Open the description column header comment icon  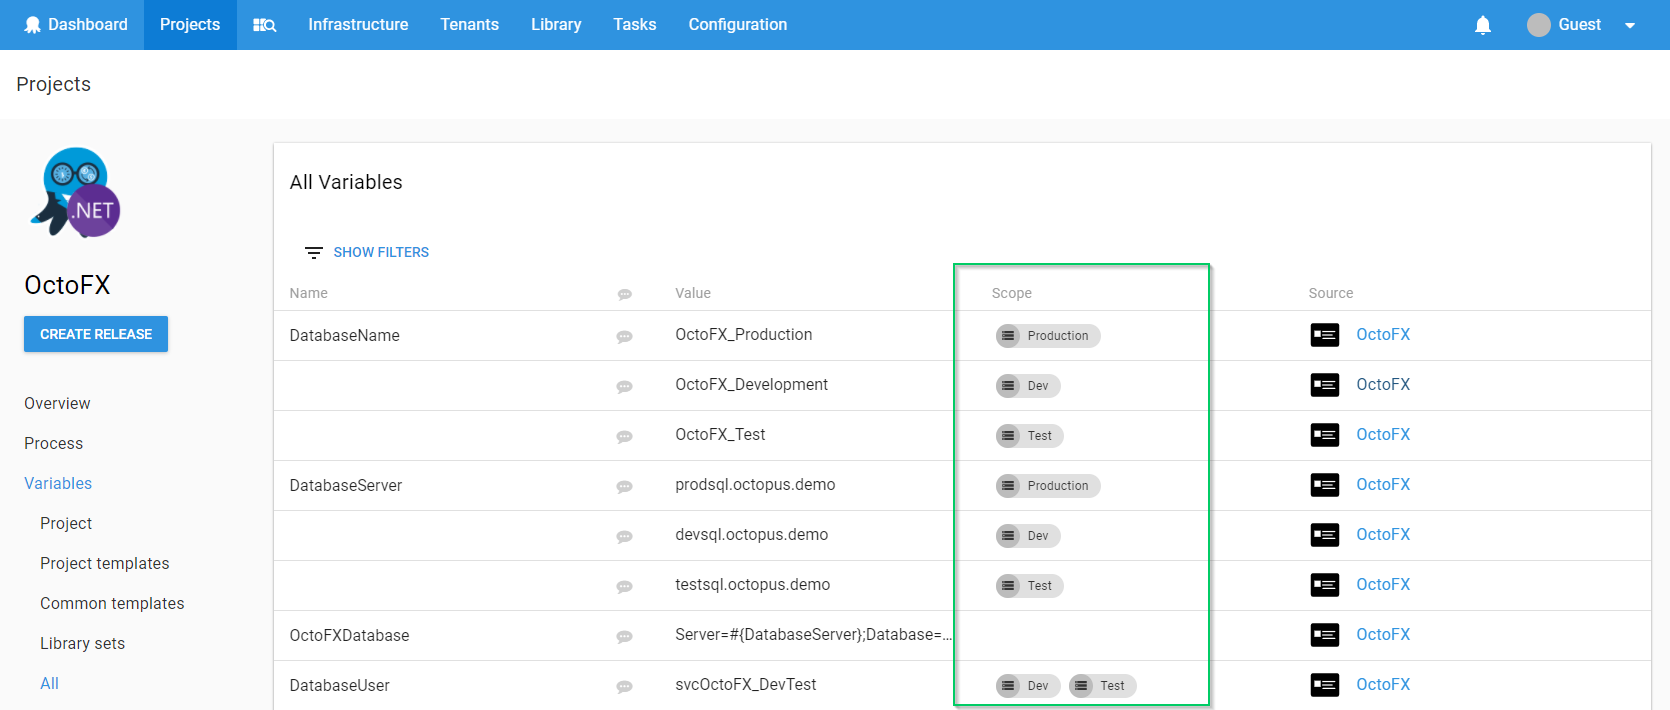click(625, 294)
